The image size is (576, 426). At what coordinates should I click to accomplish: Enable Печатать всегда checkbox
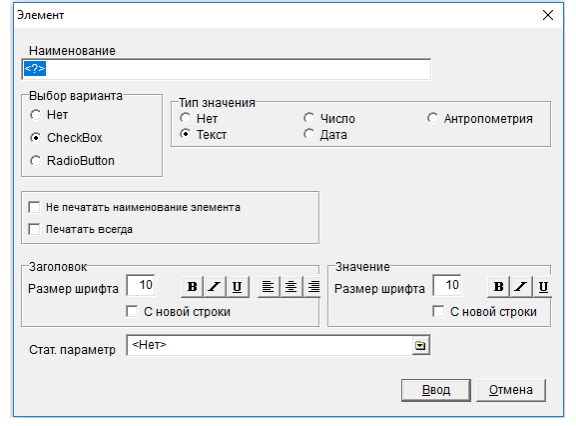pos(34,230)
